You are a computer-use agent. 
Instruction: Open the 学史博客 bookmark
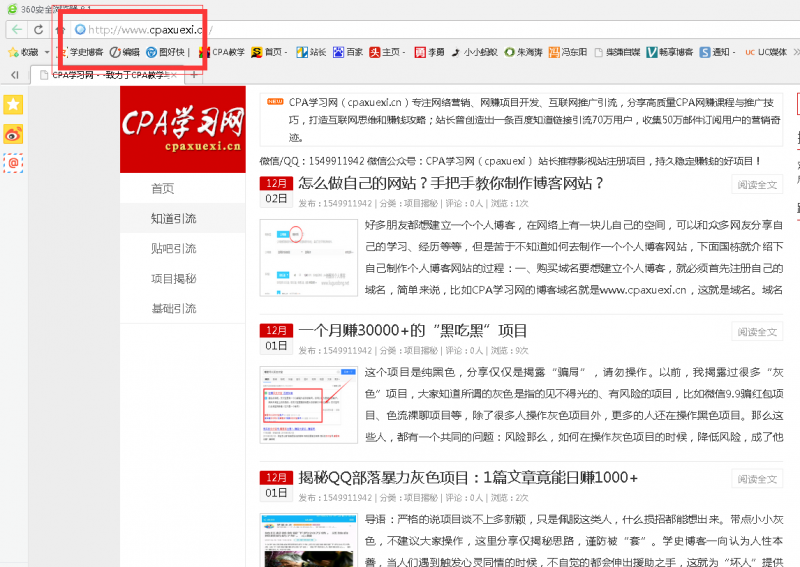pyautogui.click(x=80, y=52)
